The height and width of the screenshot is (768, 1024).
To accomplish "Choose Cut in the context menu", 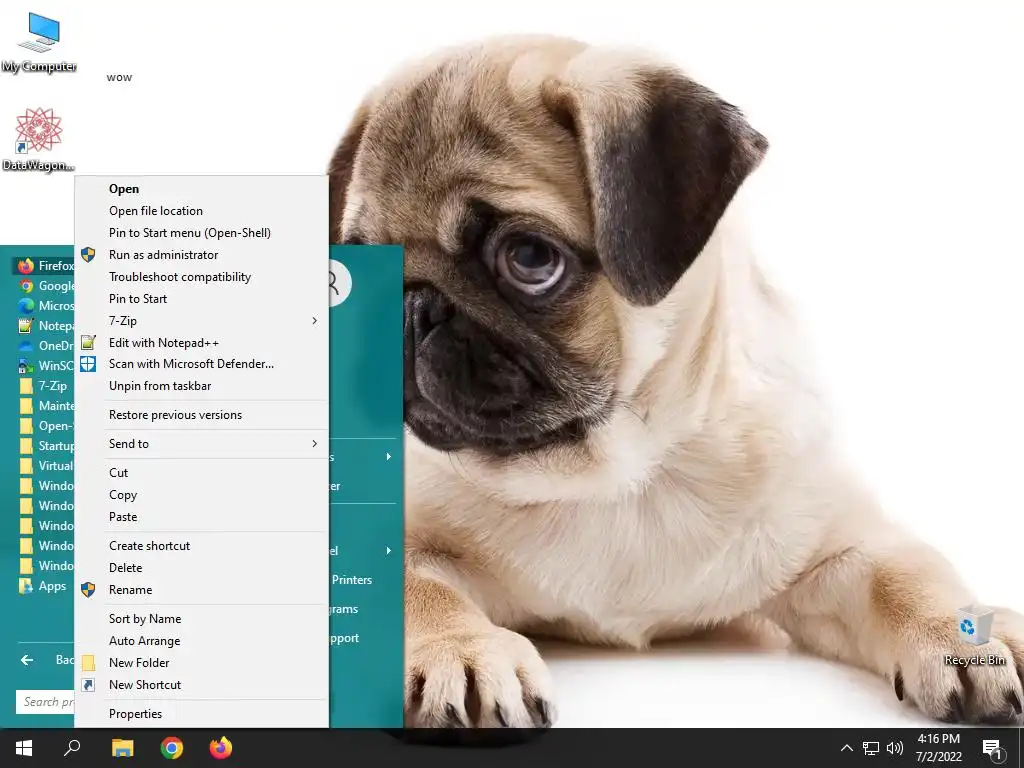I will pos(202,473).
